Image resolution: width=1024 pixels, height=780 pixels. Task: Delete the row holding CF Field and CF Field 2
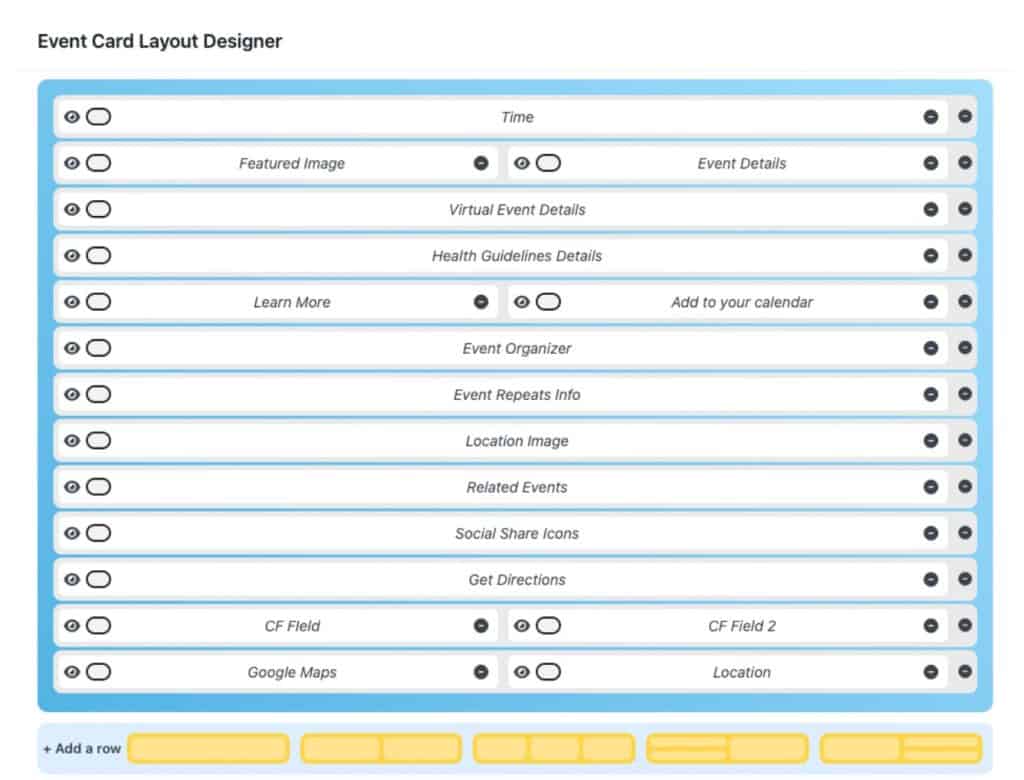click(965, 625)
